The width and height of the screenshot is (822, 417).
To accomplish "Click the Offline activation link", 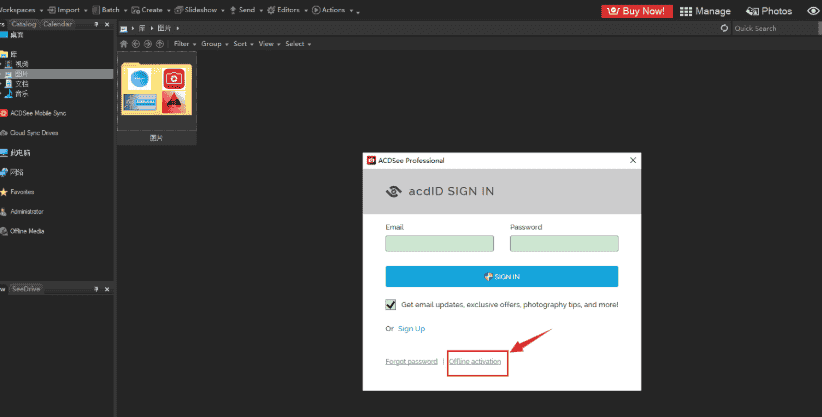I will point(478,360).
